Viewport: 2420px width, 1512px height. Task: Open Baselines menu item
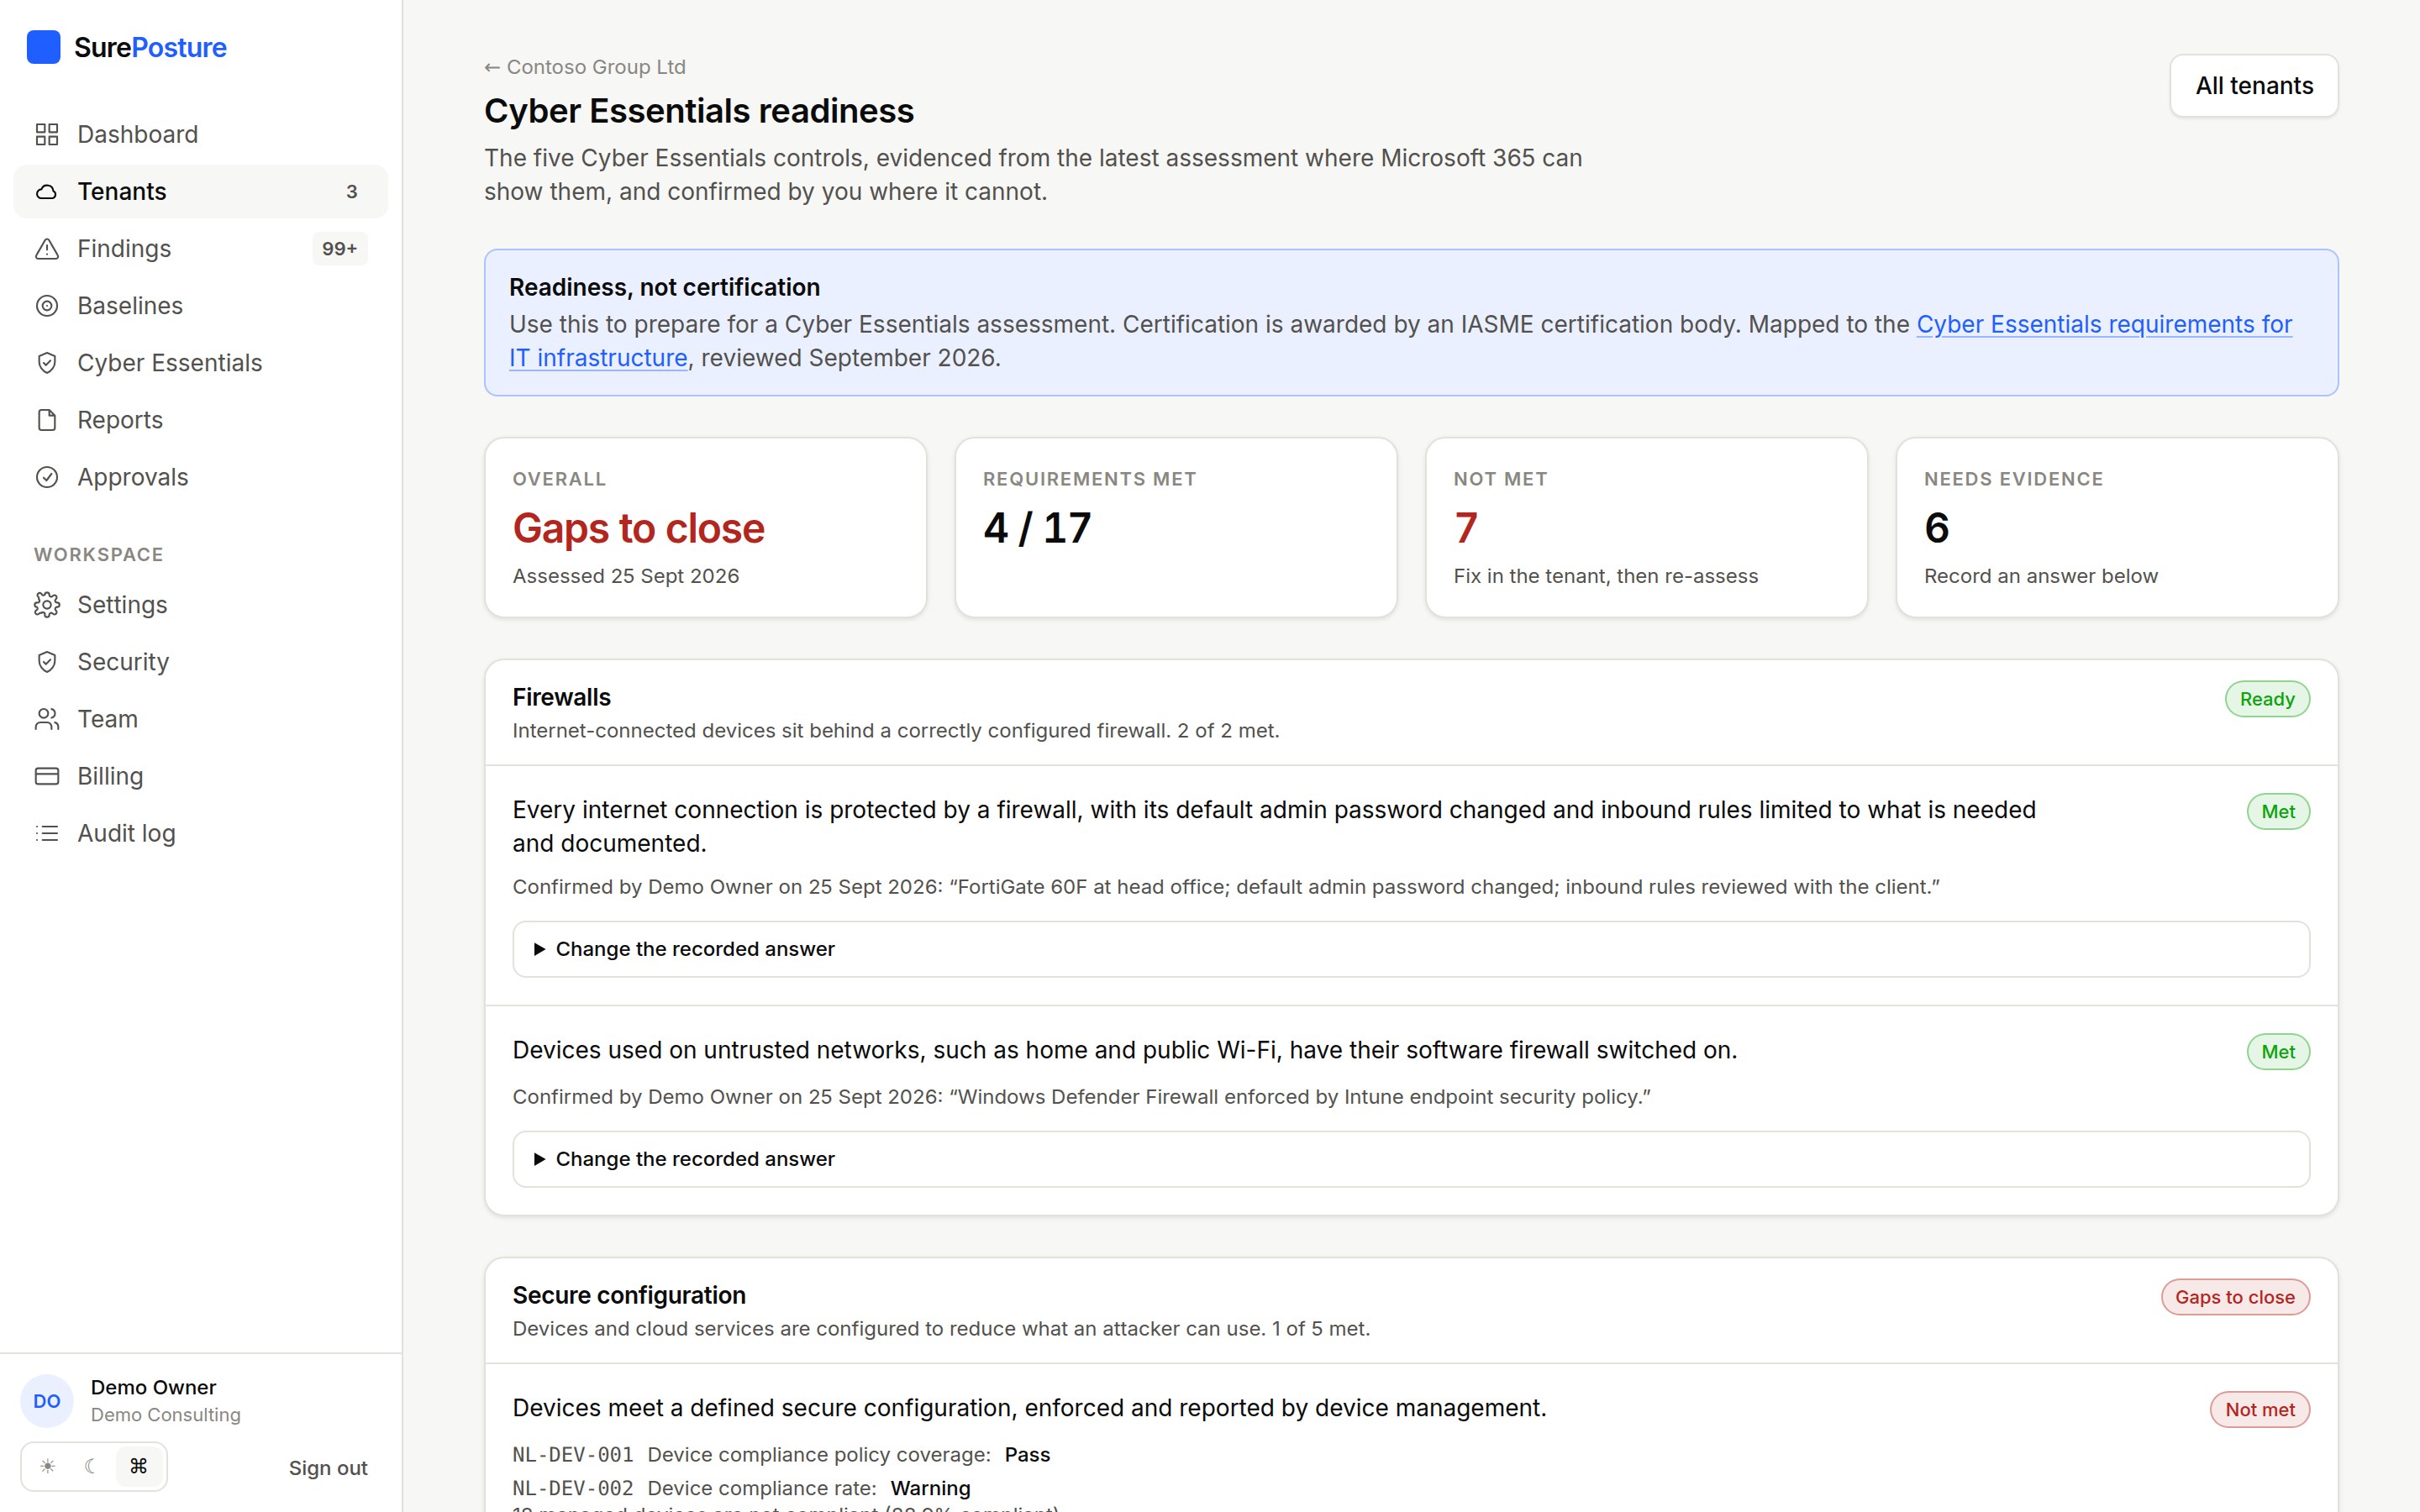(x=201, y=305)
